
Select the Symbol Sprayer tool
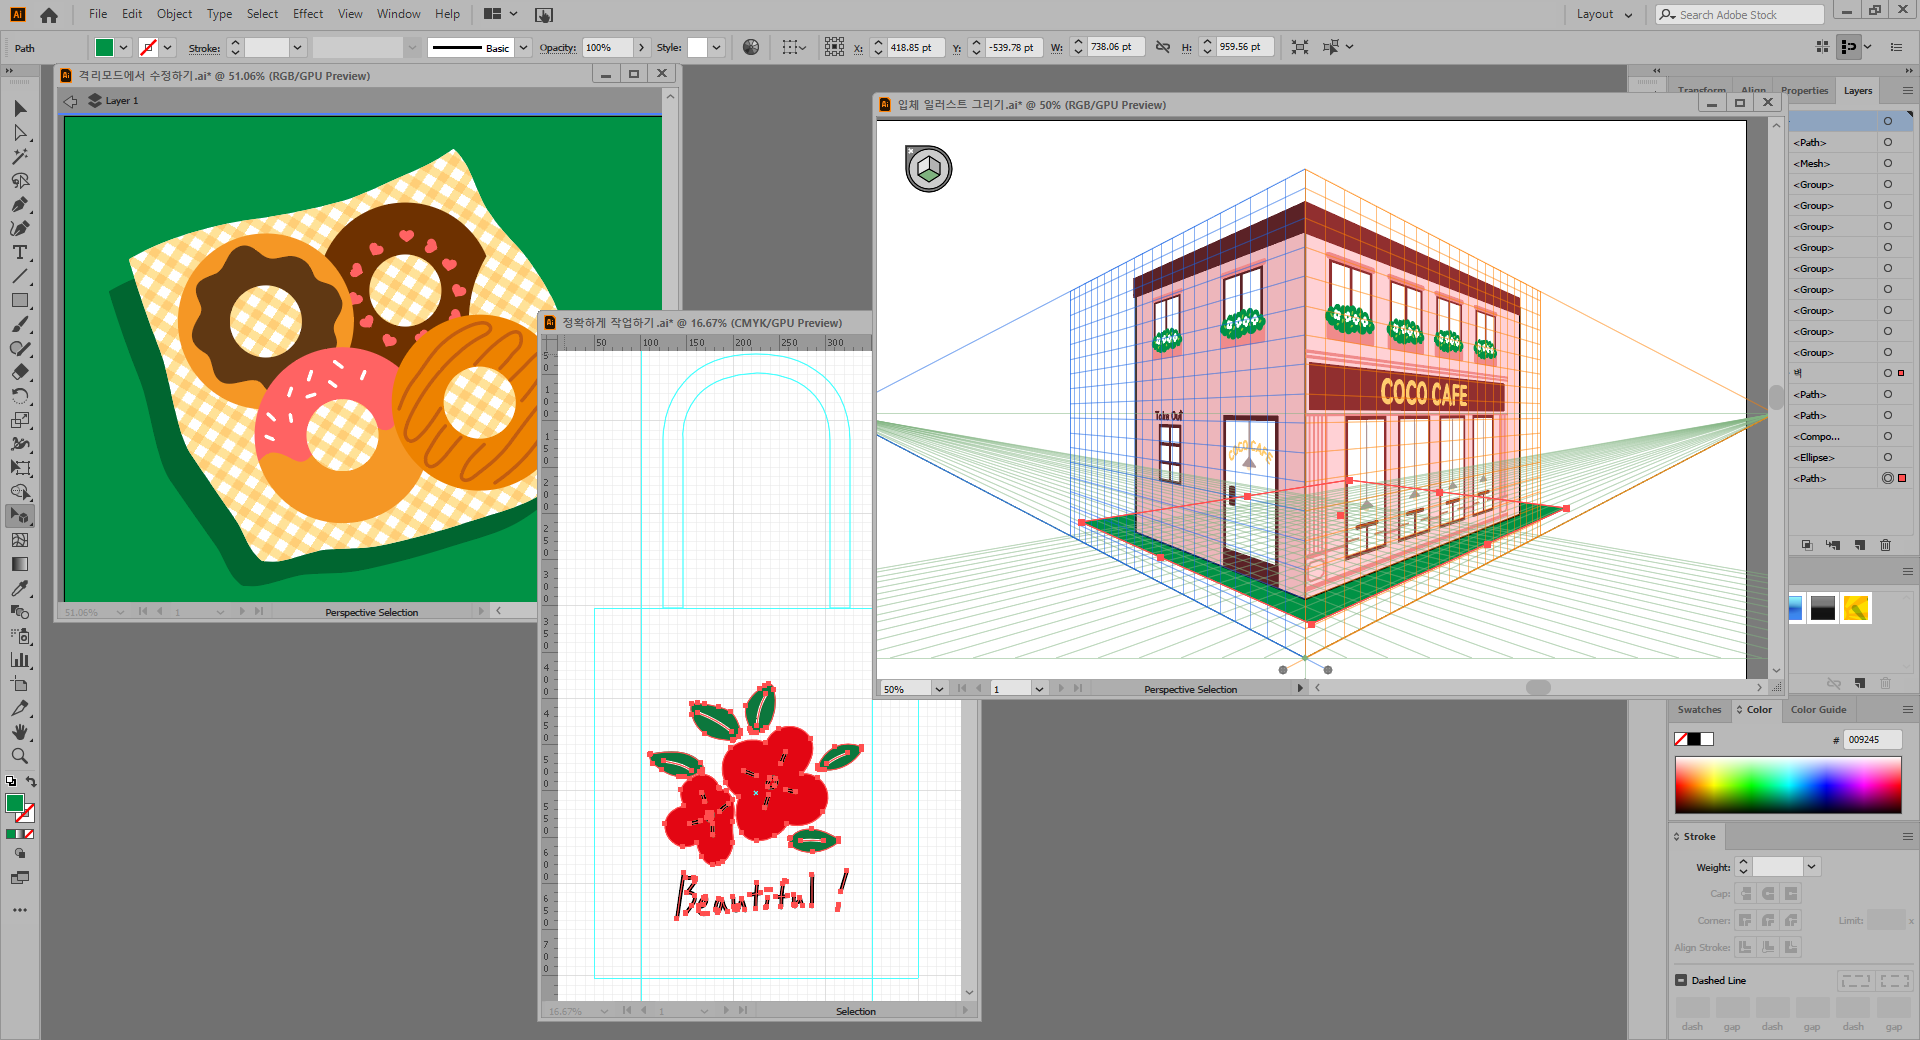[x=20, y=636]
